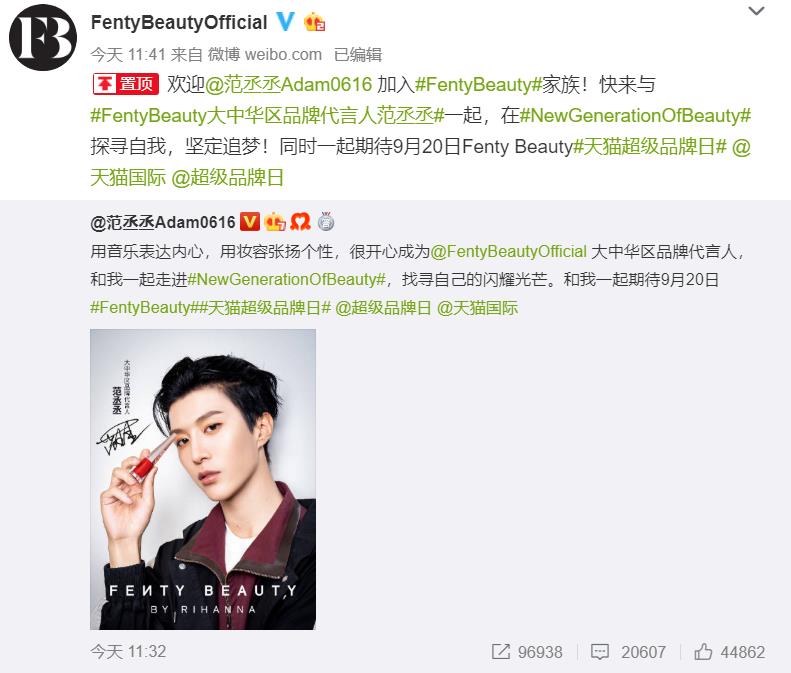791x673 pixels.
Task: Open the FentyBeauty FB profile avatar
Action: point(43,37)
